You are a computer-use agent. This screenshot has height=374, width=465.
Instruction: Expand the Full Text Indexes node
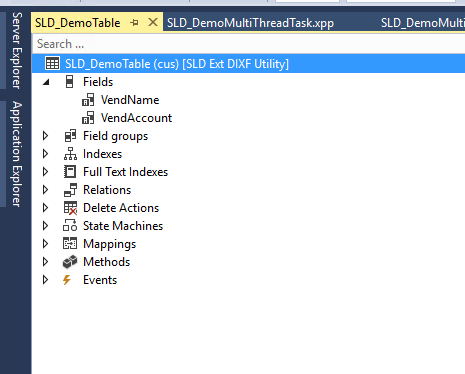45,172
